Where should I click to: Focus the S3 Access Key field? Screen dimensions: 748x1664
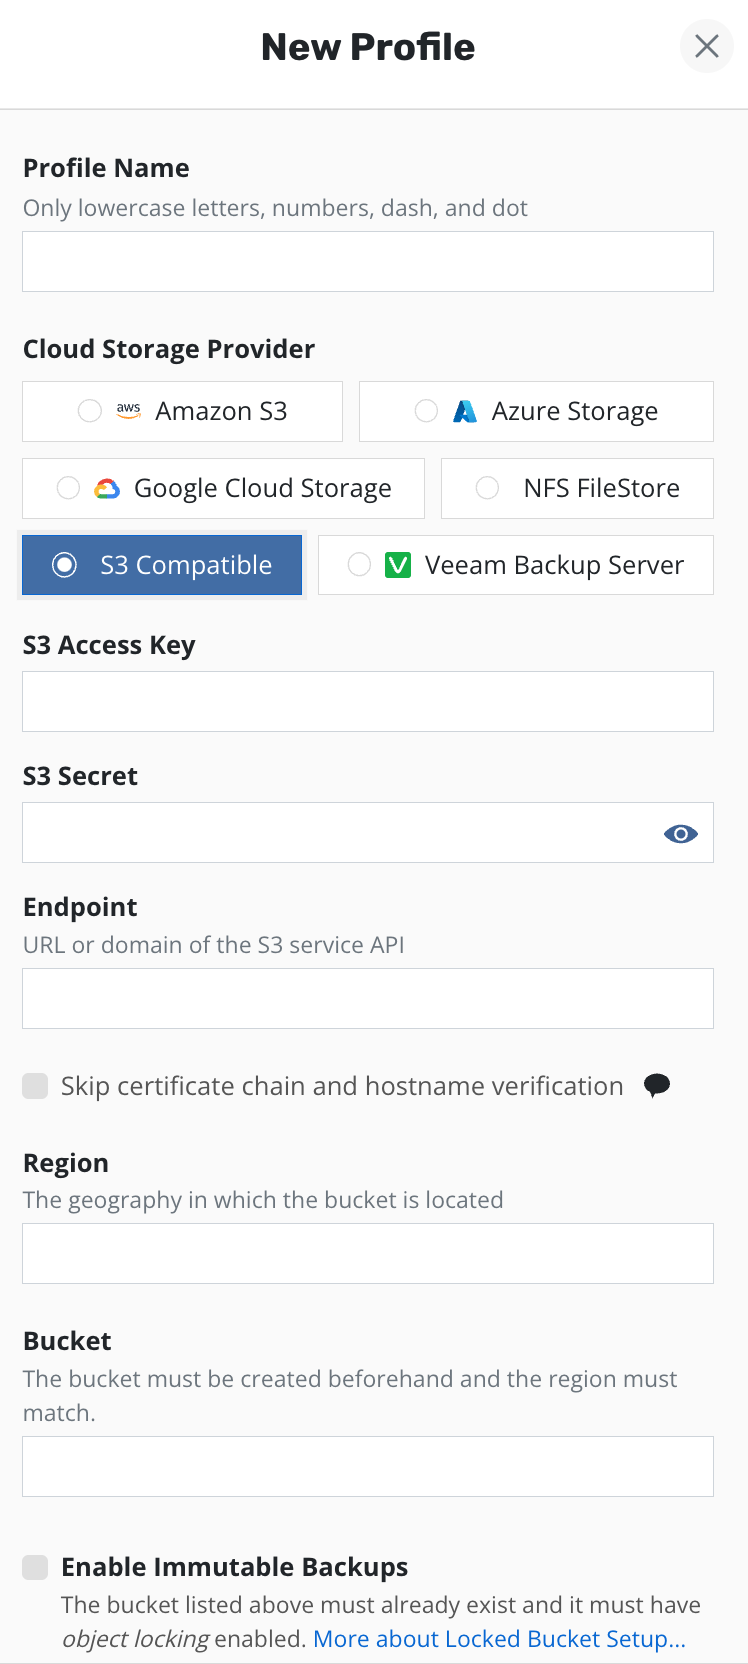[367, 701]
